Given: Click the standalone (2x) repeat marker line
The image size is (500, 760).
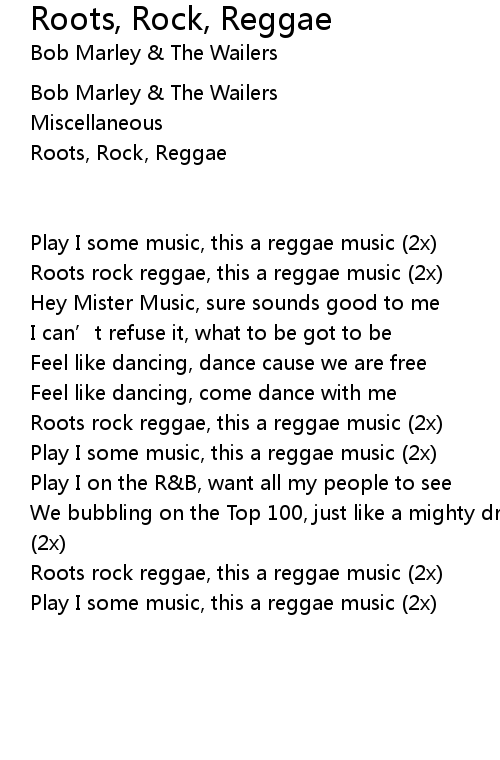Looking at the screenshot, I should tap(48, 543).
